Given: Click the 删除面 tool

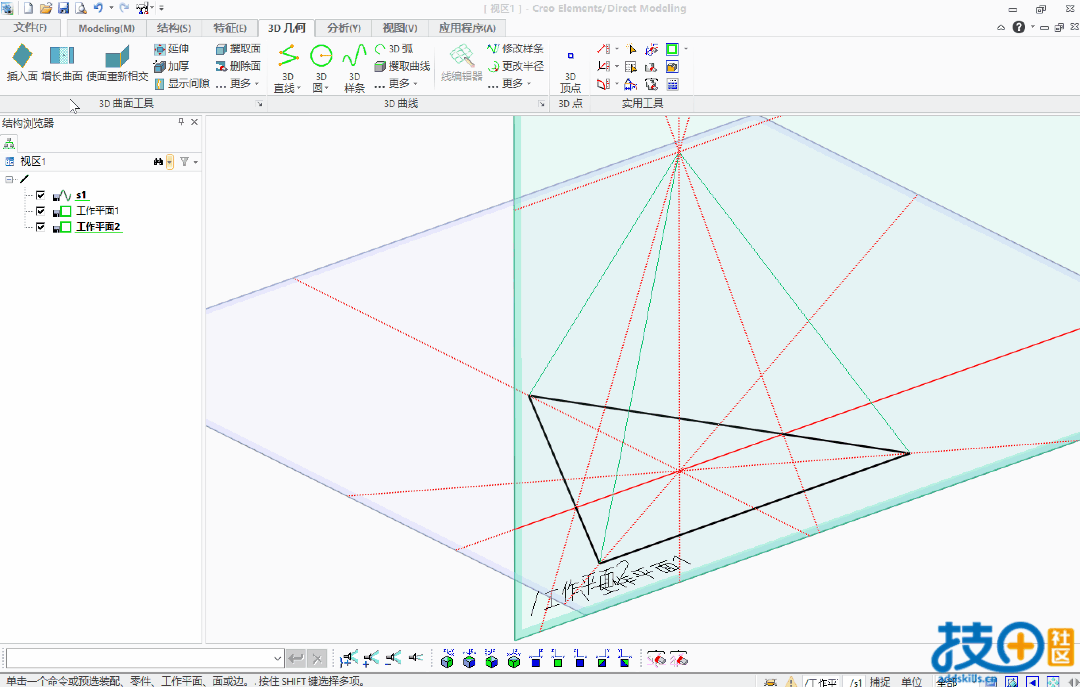Looking at the screenshot, I should coord(238,66).
